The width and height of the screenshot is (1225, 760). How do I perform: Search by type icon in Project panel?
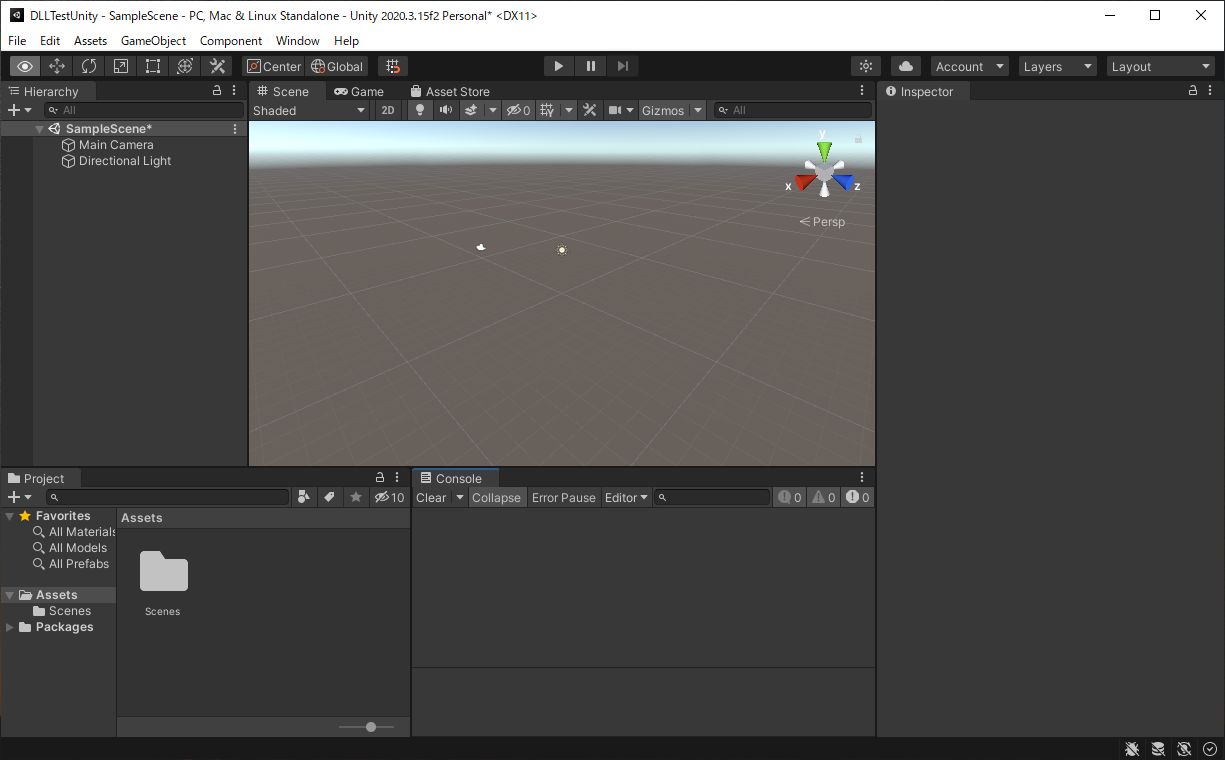pyautogui.click(x=305, y=497)
